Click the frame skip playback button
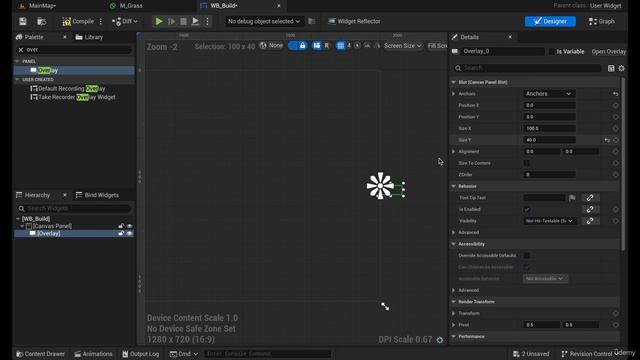 pos(171,21)
